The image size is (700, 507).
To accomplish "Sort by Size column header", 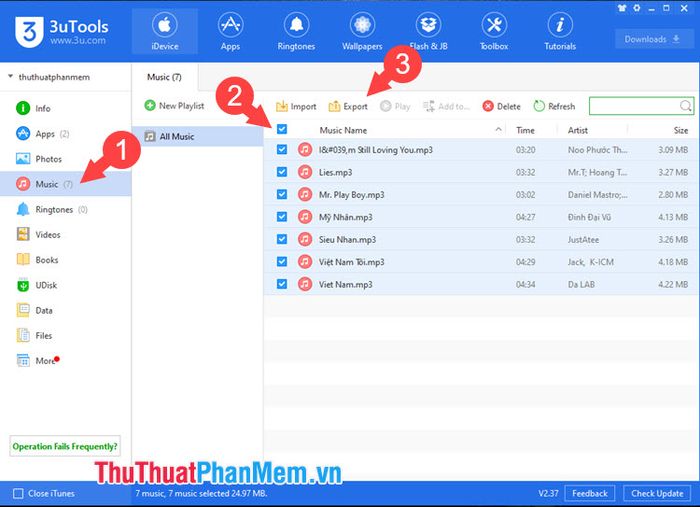I will pyautogui.click(x=681, y=130).
